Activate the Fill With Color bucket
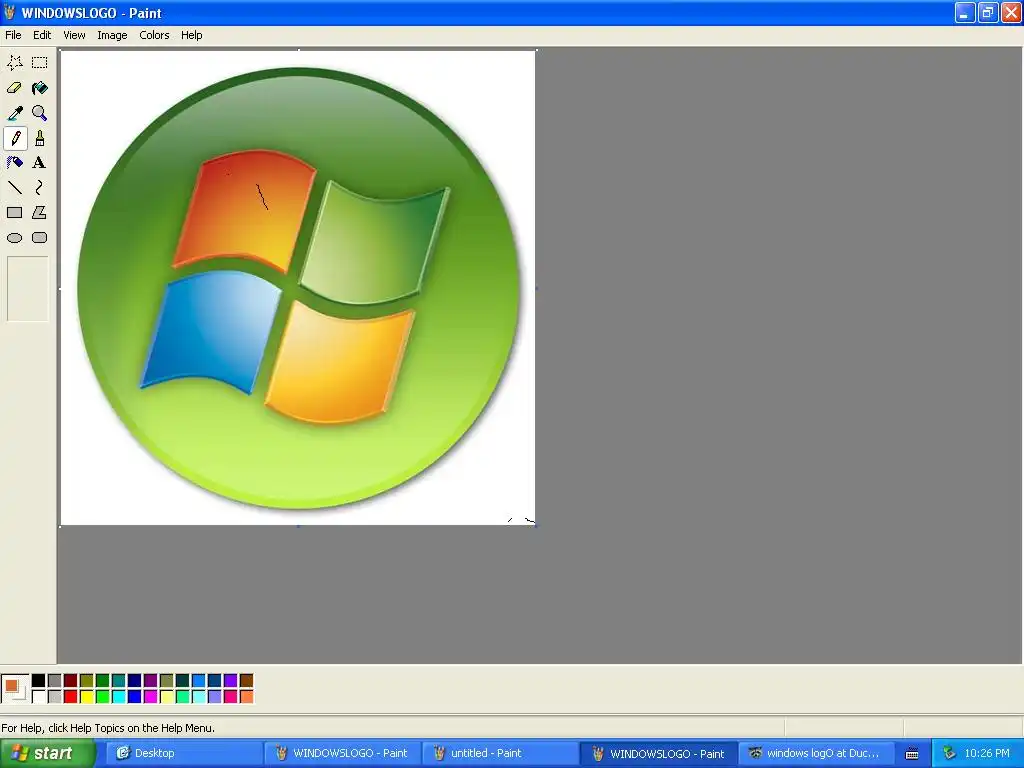The height and width of the screenshot is (768, 1024). coord(40,88)
